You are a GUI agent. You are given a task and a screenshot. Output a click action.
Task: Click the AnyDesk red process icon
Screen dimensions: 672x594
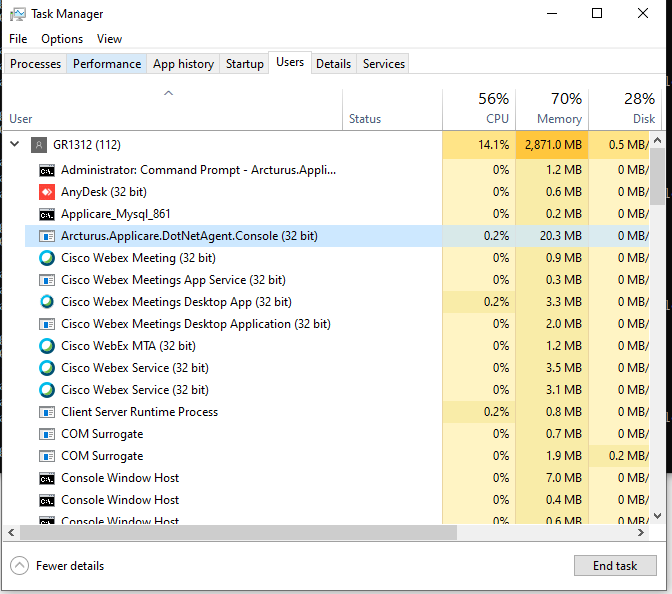pos(47,192)
